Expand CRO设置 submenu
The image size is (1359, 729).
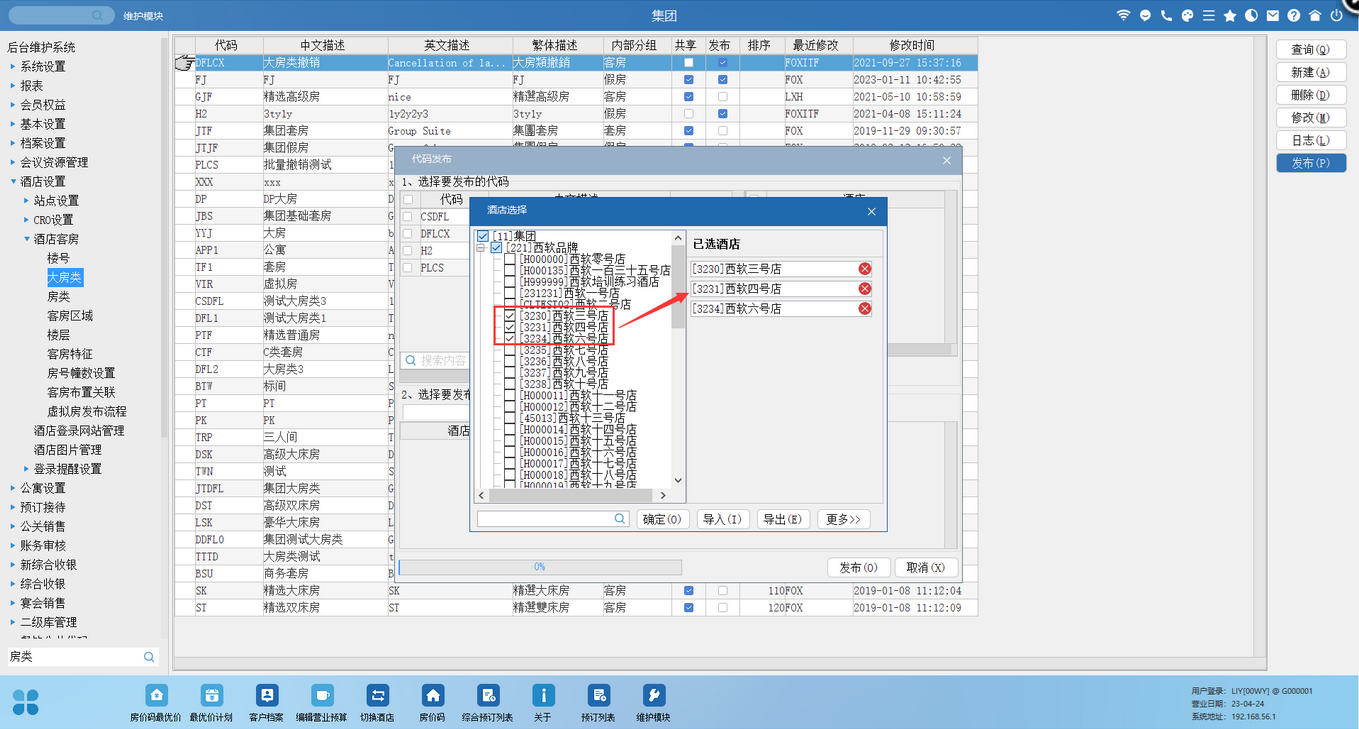pos(26,220)
